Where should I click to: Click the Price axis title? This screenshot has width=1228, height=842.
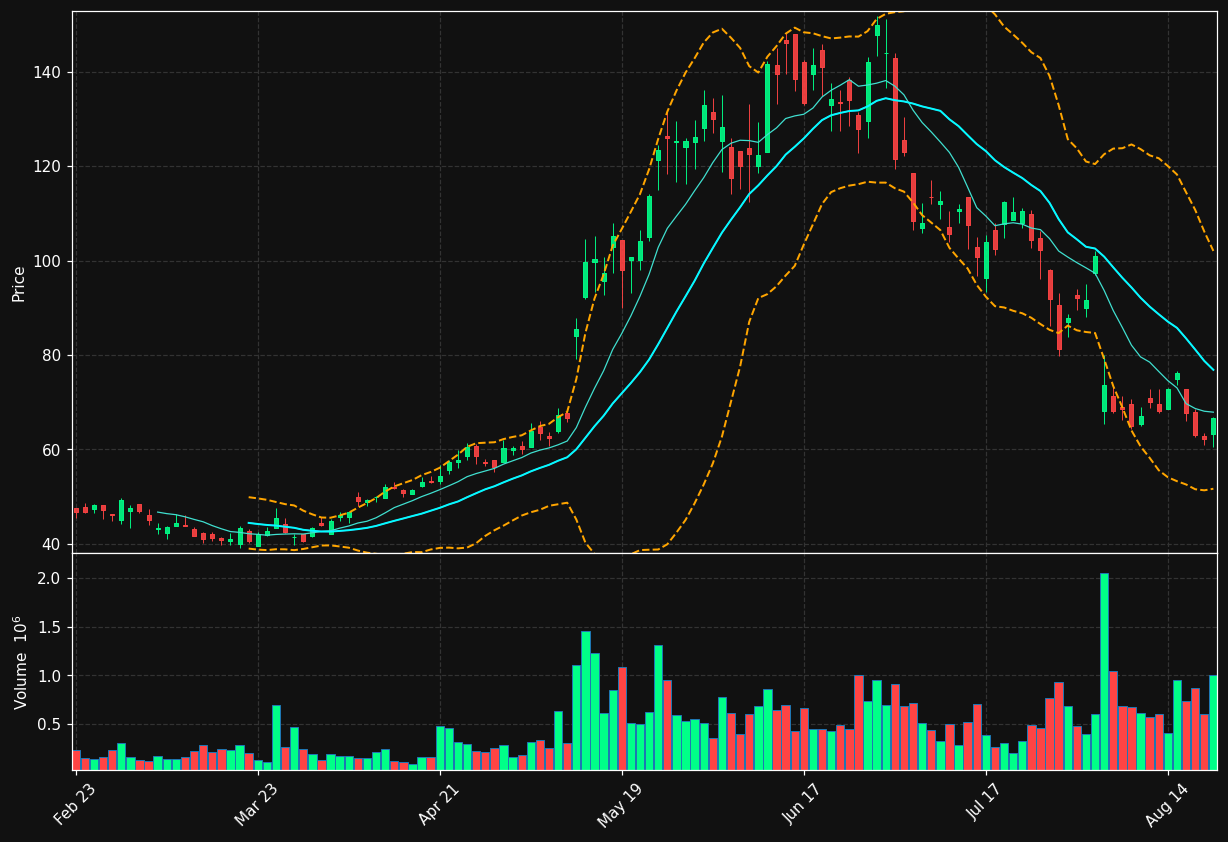click(19, 283)
